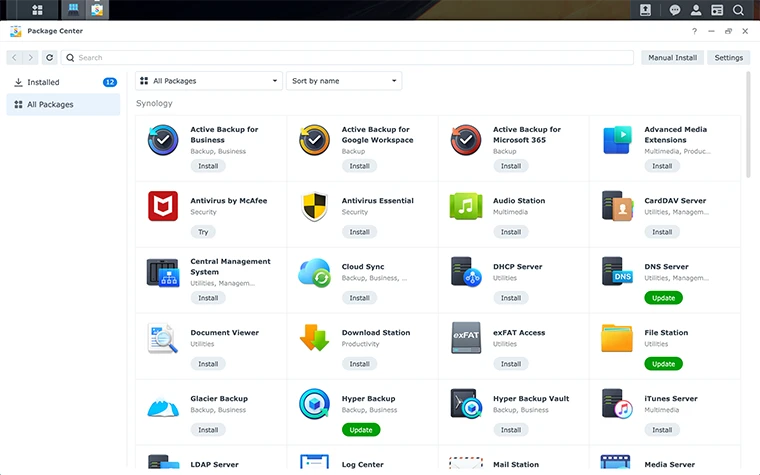Click the Audio Station icon
Screen dimensions: 760x475
click(466, 206)
